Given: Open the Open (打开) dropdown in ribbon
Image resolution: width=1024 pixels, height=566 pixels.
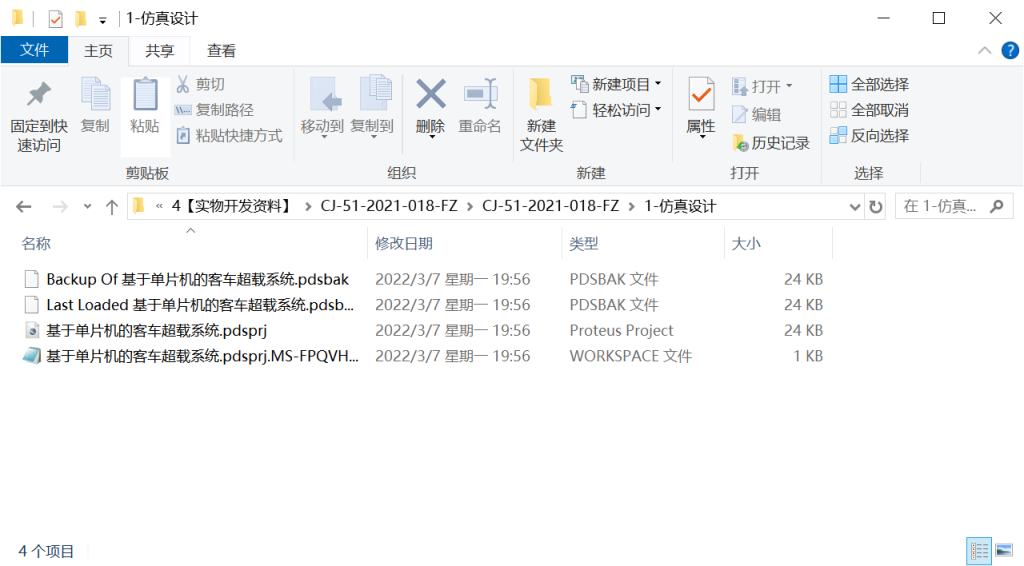Looking at the screenshot, I should pos(762,86).
